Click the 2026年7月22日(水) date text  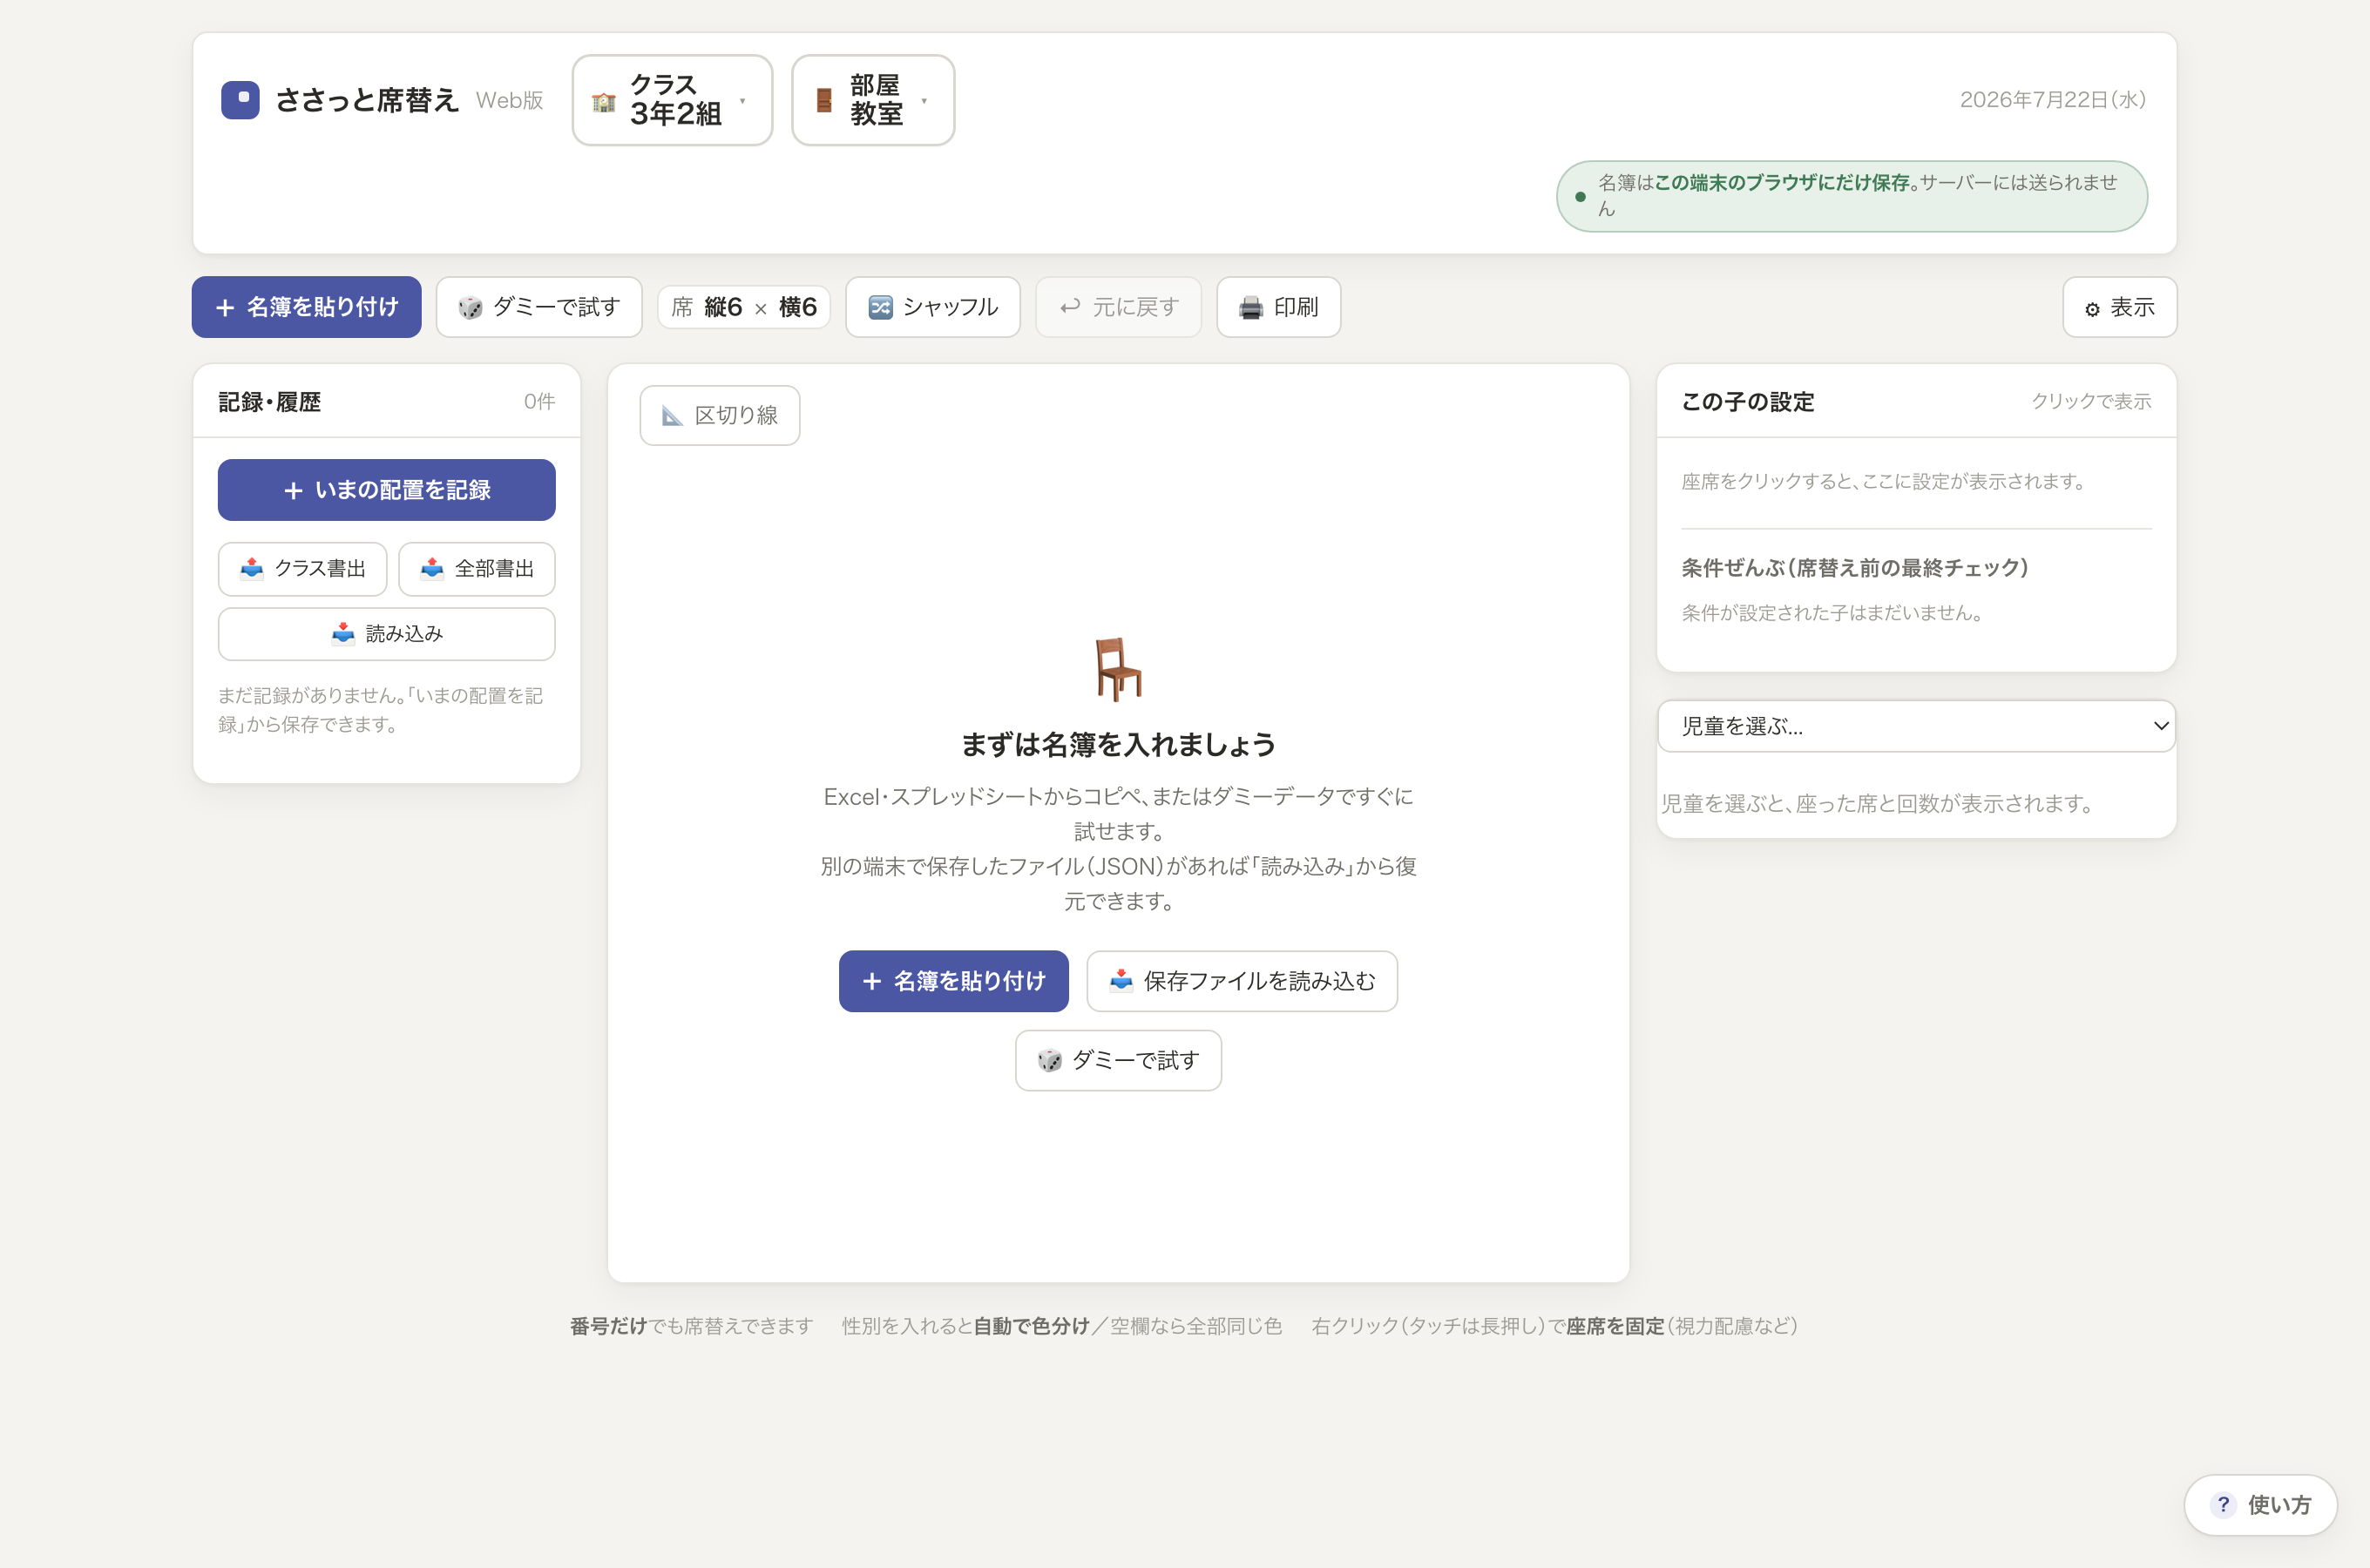(x=2052, y=100)
